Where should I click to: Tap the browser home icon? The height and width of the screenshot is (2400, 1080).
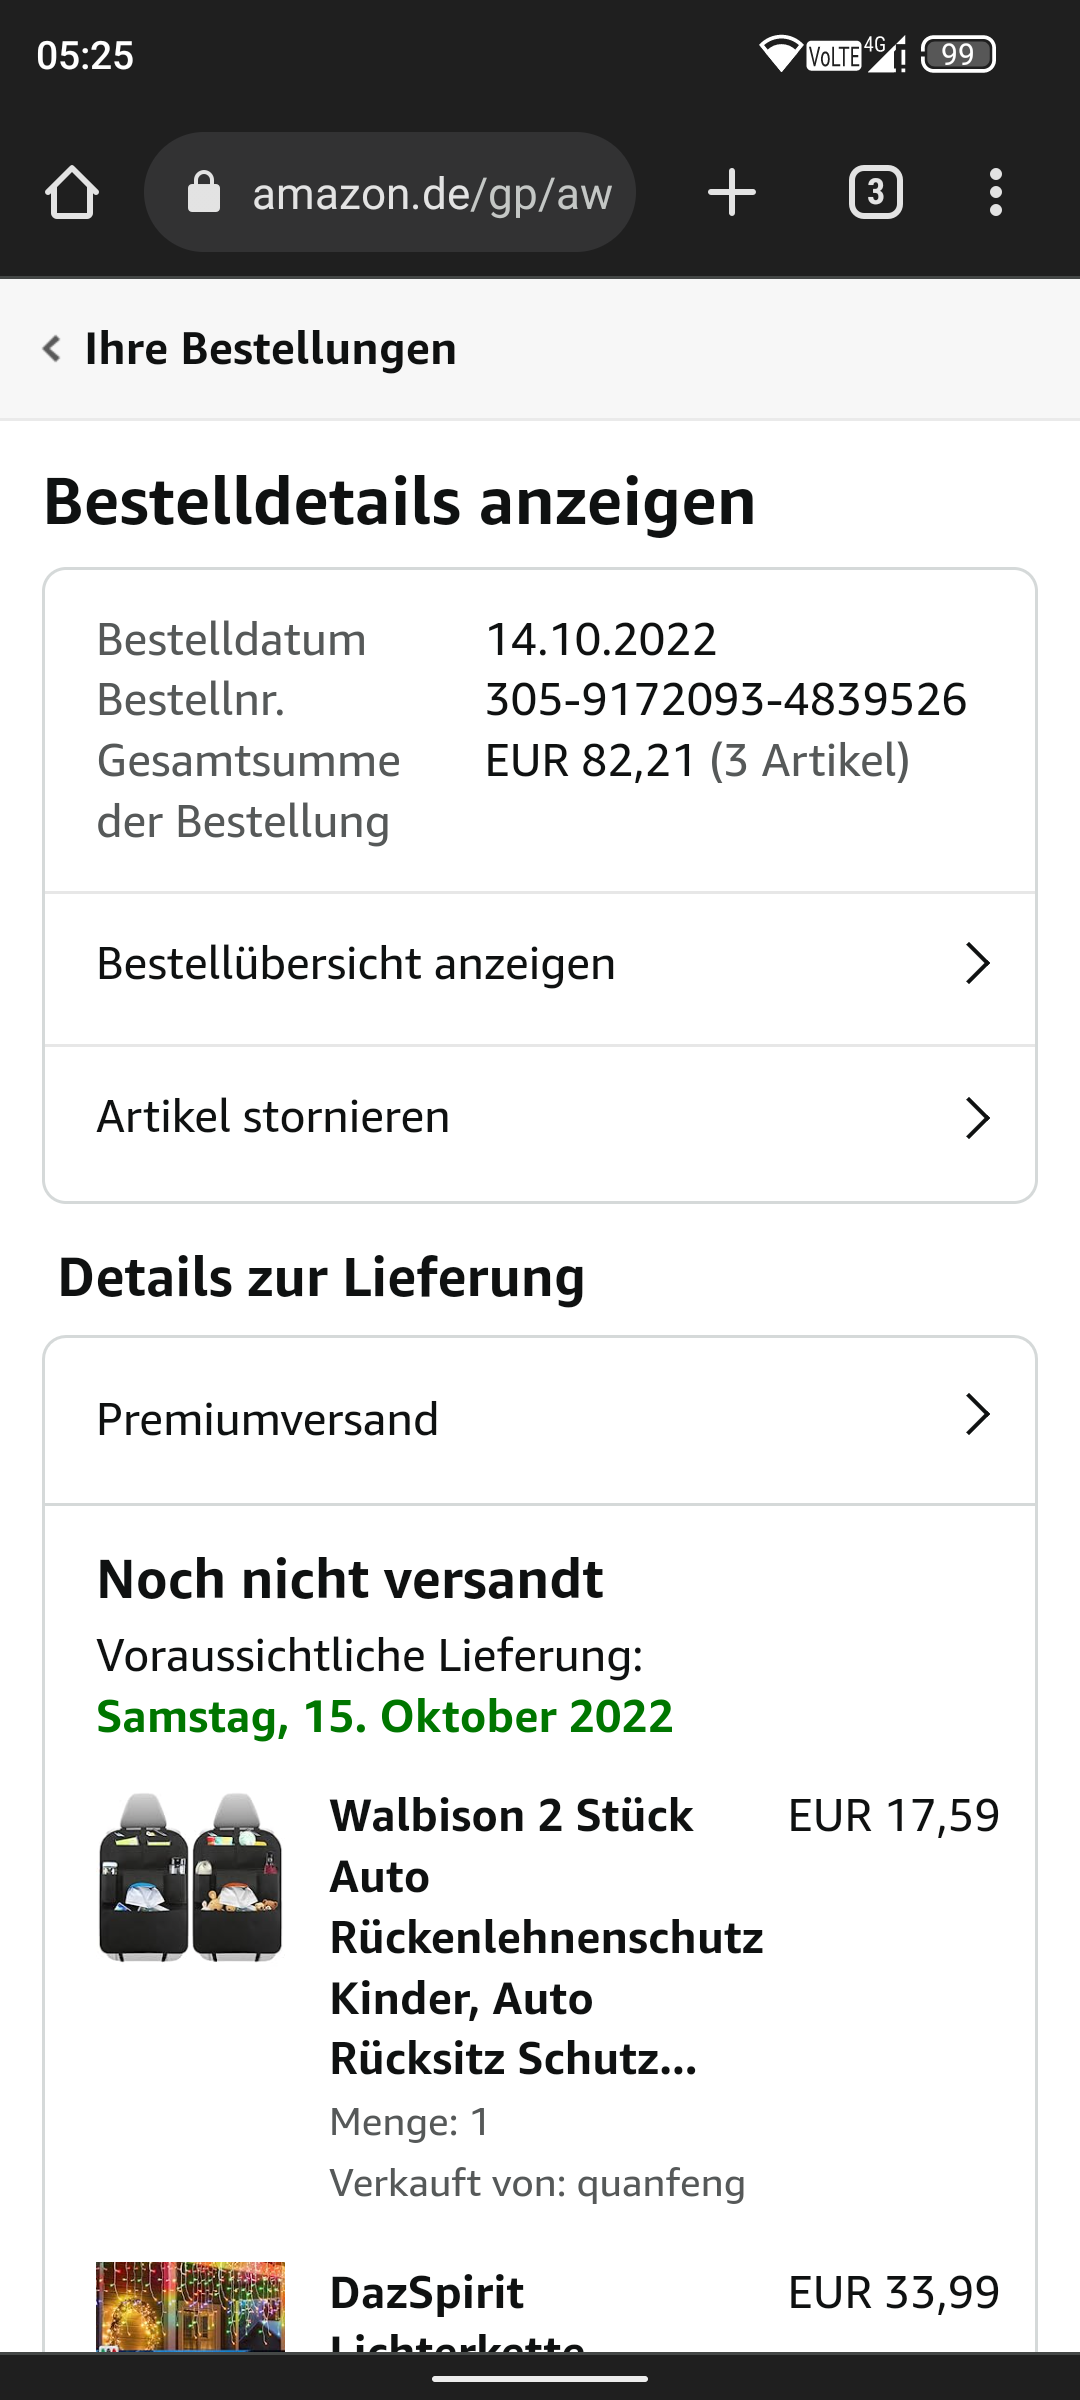tap(72, 192)
